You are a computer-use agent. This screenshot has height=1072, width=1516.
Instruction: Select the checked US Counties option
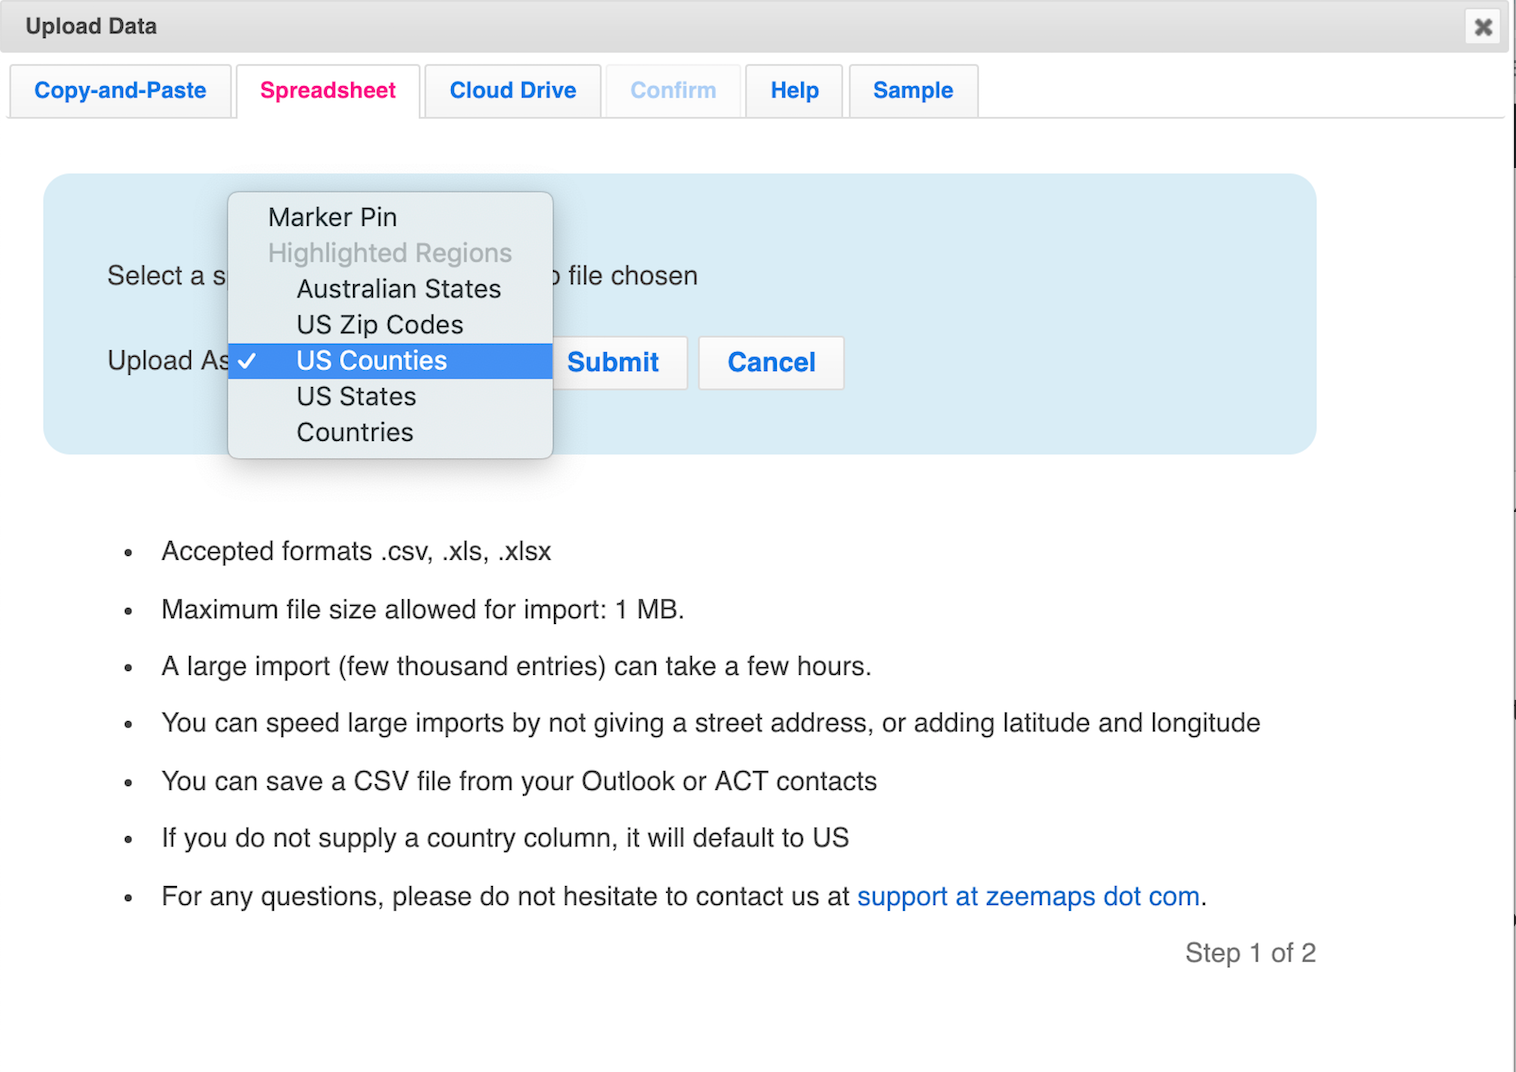tap(371, 361)
